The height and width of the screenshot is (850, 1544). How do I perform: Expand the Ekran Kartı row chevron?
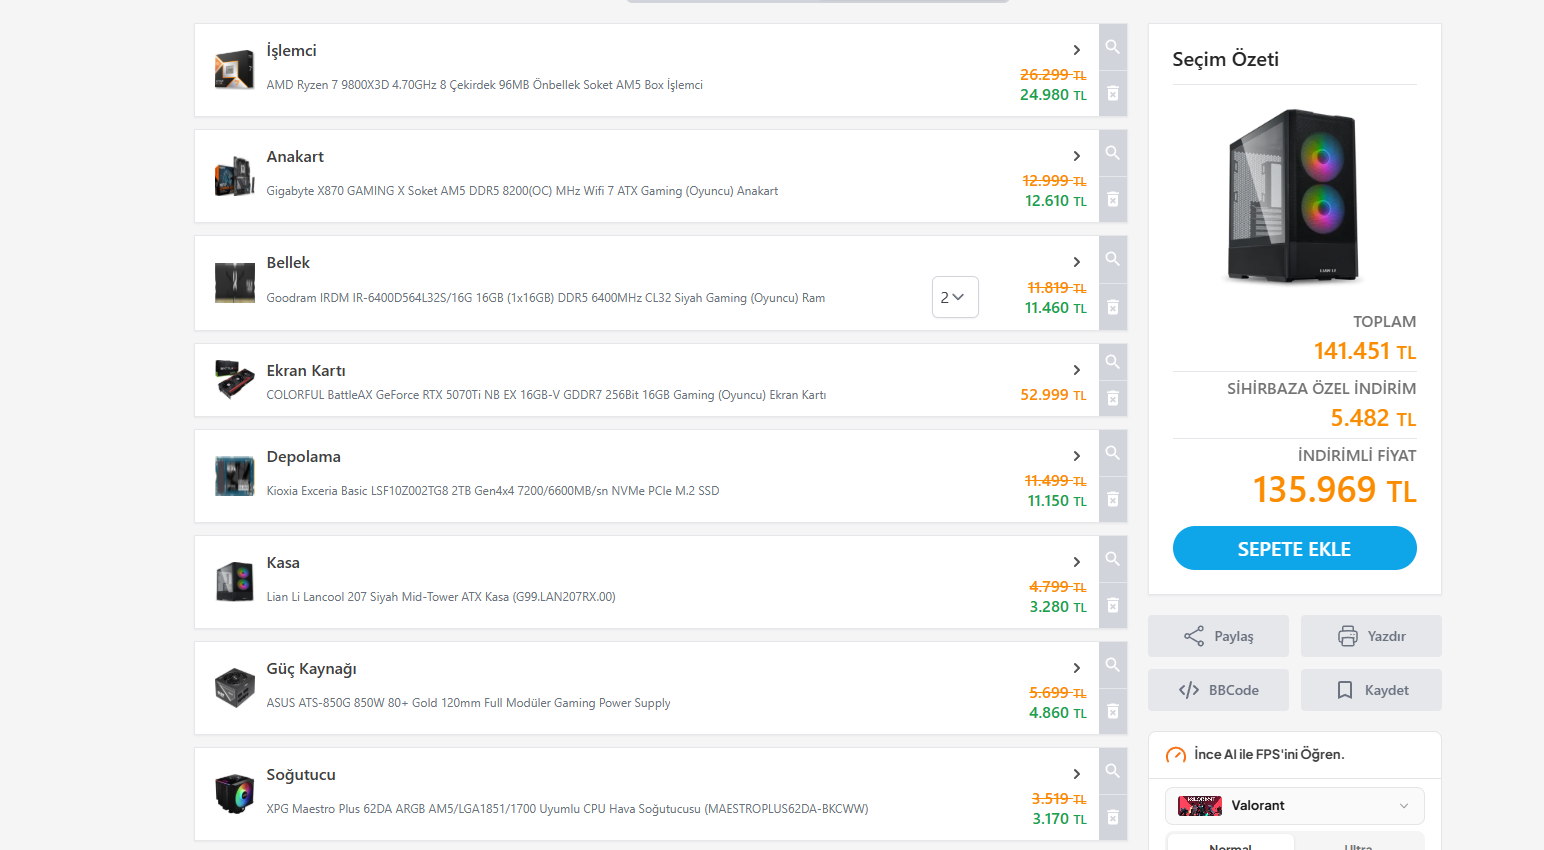point(1077,370)
